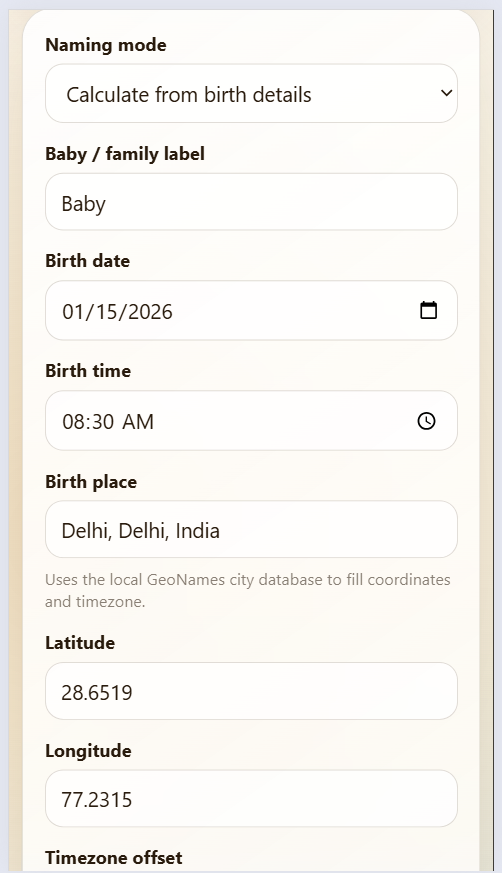The width and height of the screenshot is (502, 873).
Task: Click the 'Baby / family label' label text
Action: click(x=125, y=154)
